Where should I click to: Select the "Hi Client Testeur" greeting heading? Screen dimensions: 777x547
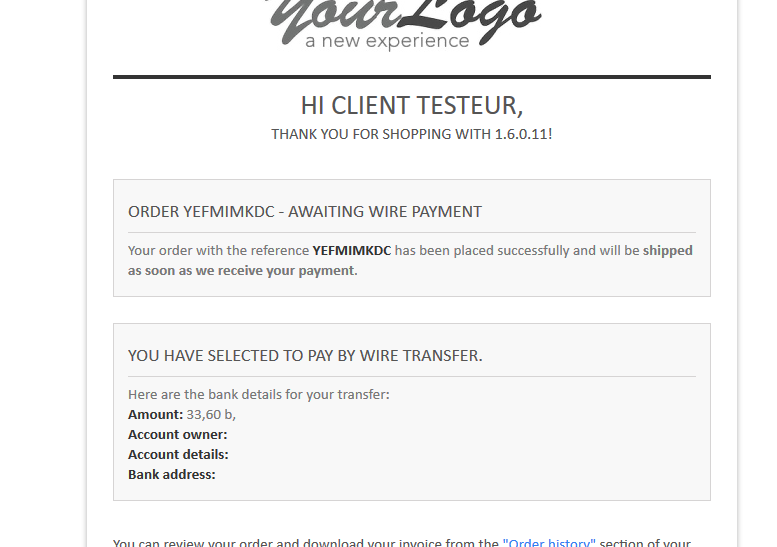tap(412, 106)
